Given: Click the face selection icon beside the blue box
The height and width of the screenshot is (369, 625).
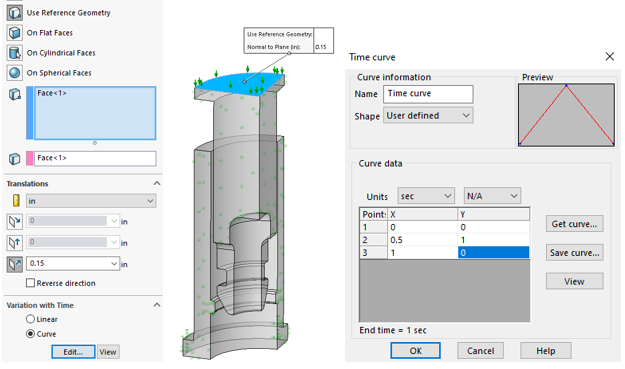Looking at the screenshot, I should [15, 94].
